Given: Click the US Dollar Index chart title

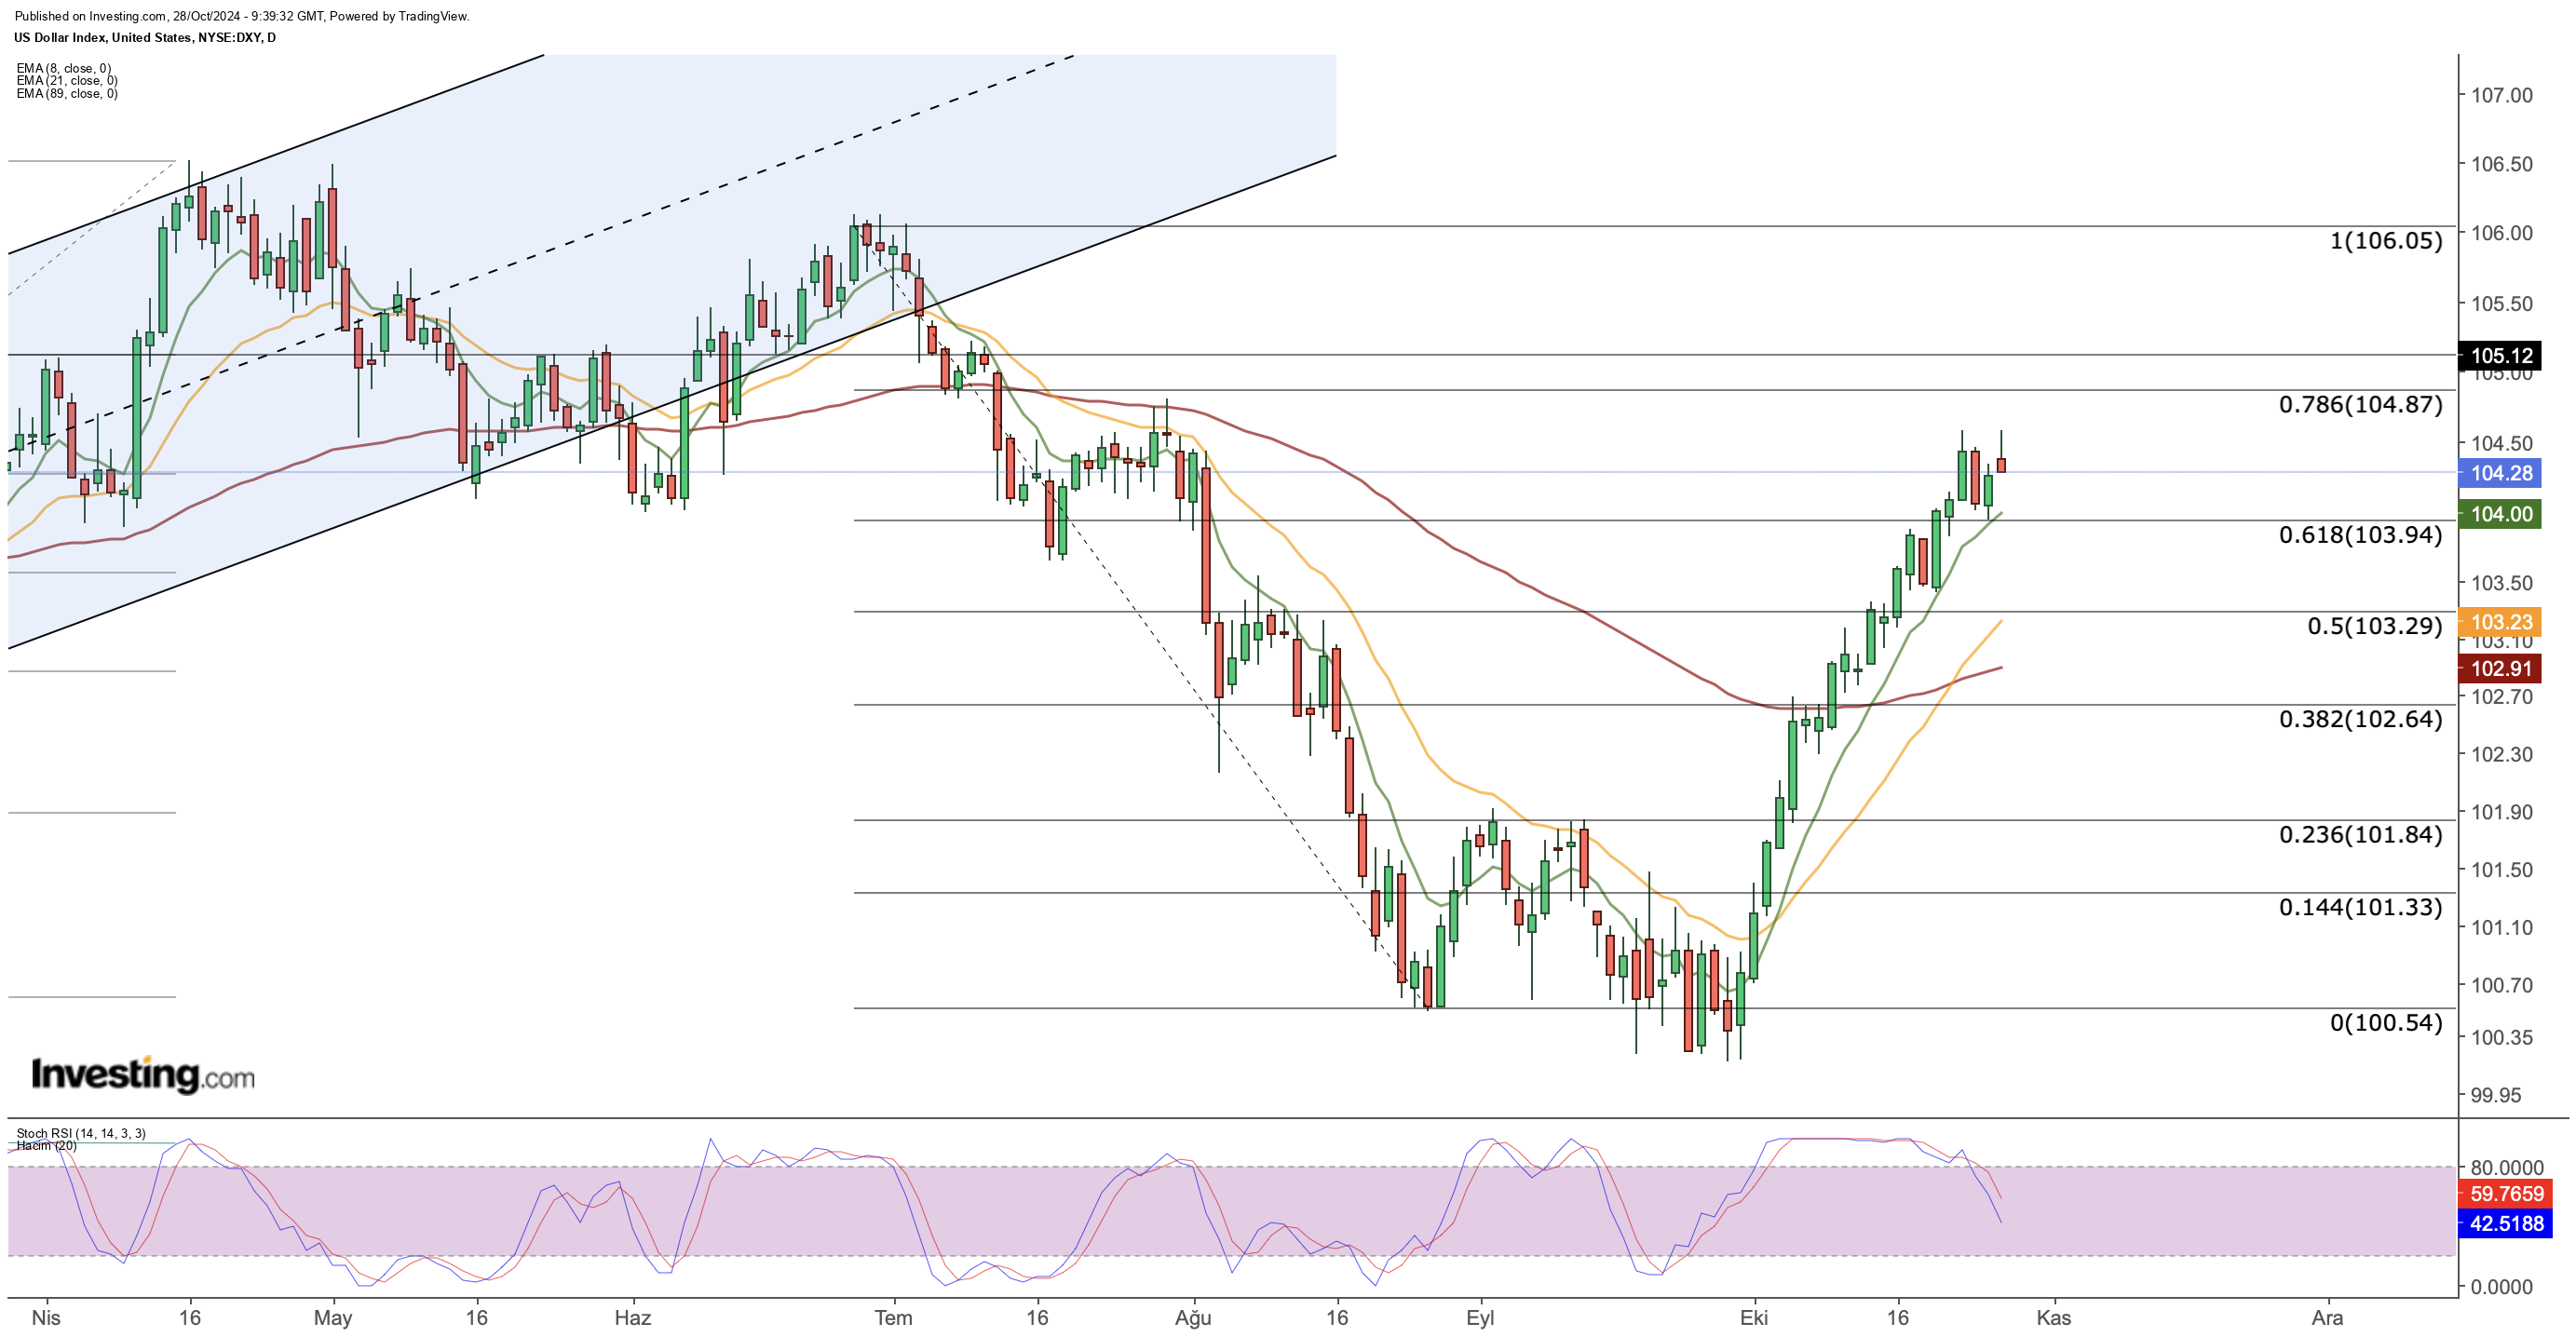Looking at the screenshot, I should pos(145,37).
